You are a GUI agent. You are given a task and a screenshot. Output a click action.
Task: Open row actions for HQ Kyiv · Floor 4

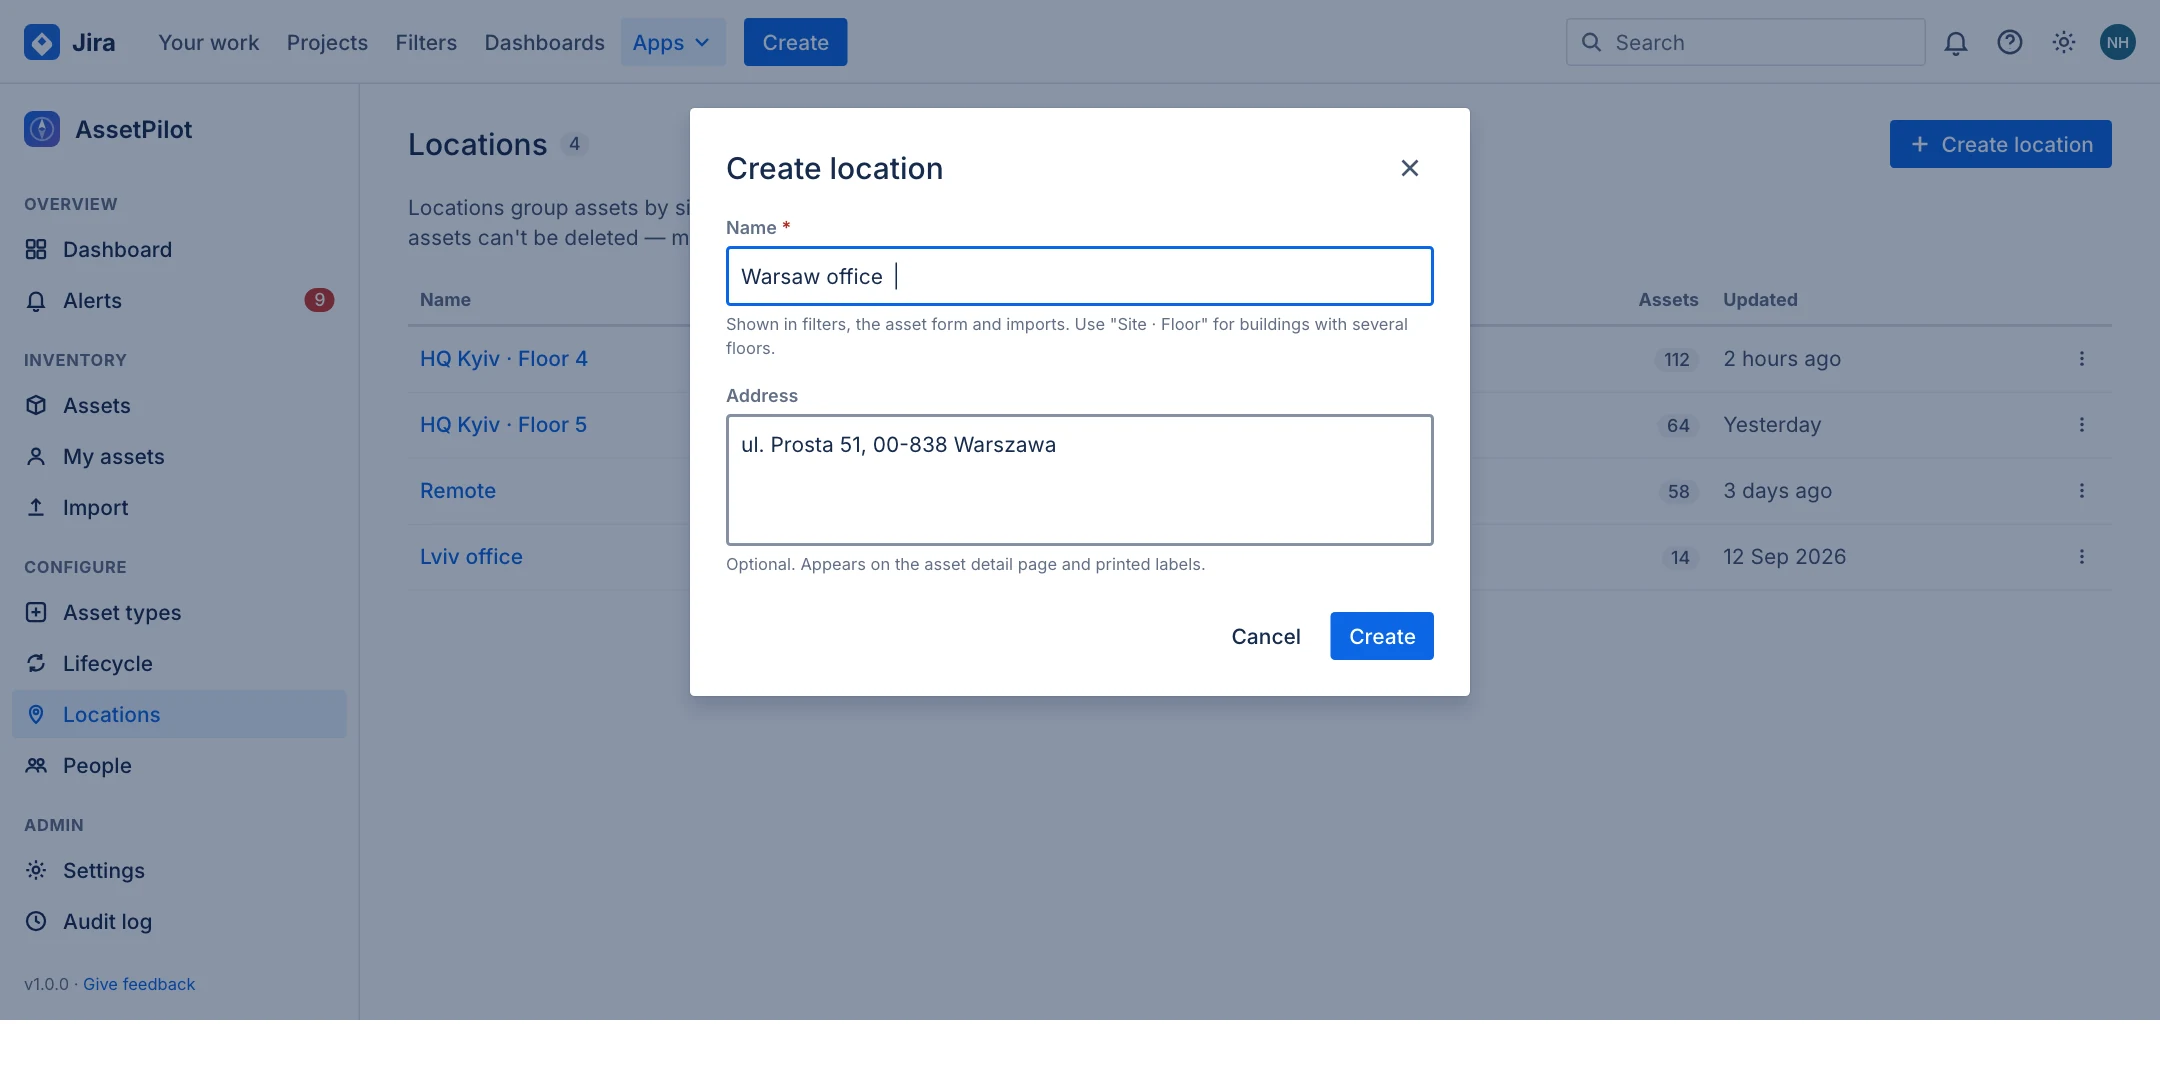coord(2082,358)
